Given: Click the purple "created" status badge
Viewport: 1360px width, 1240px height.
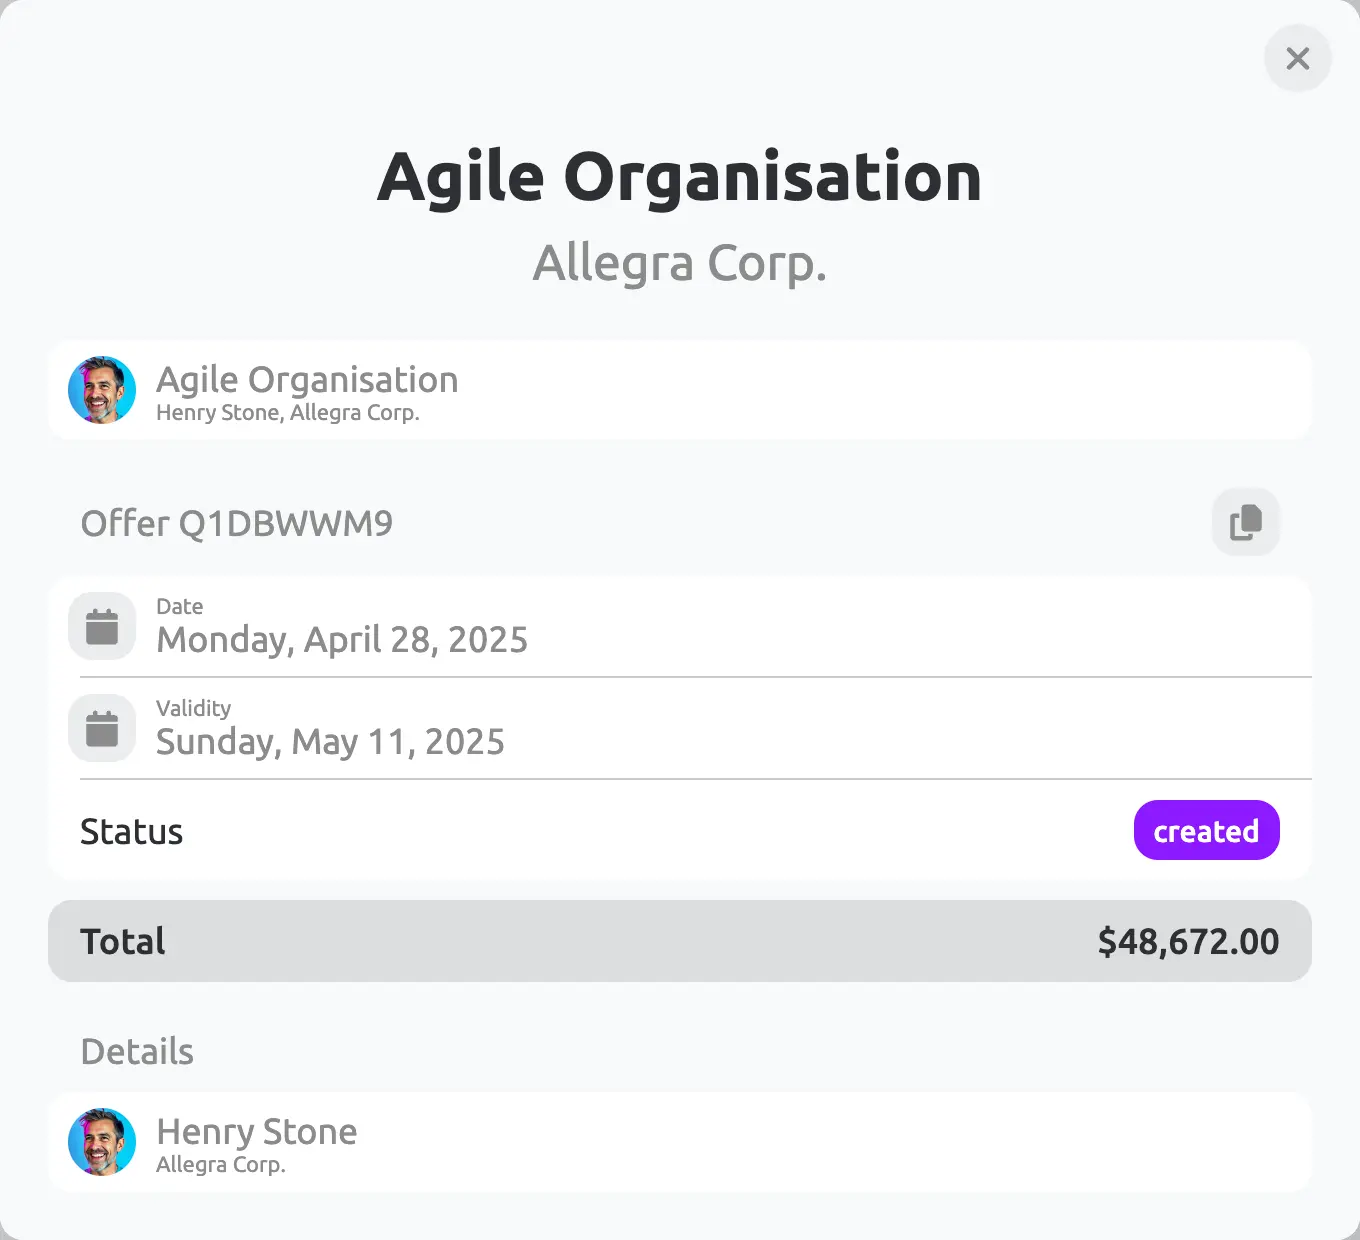Looking at the screenshot, I should [1206, 830].
